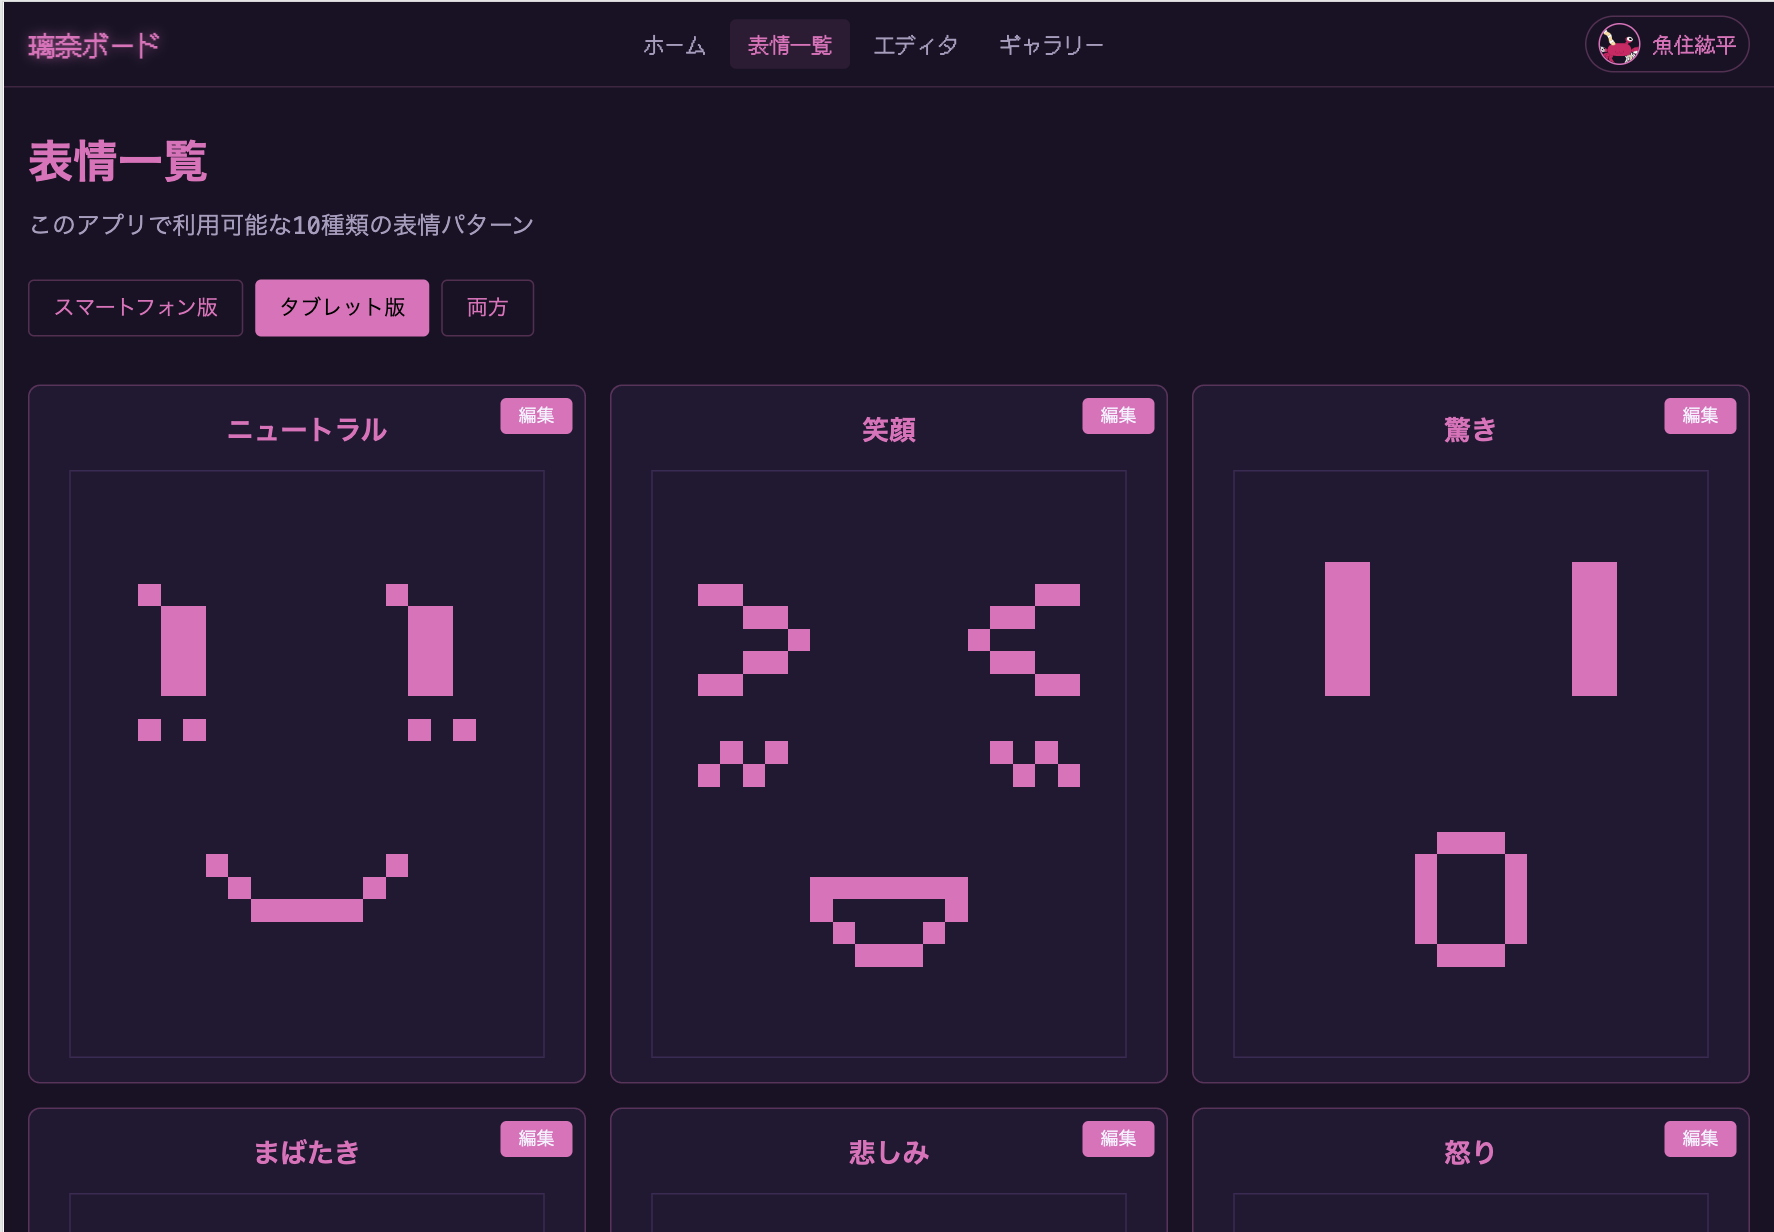
Task: Open the 璃奈ボード logo home link
Action: (x=94, y=46)
